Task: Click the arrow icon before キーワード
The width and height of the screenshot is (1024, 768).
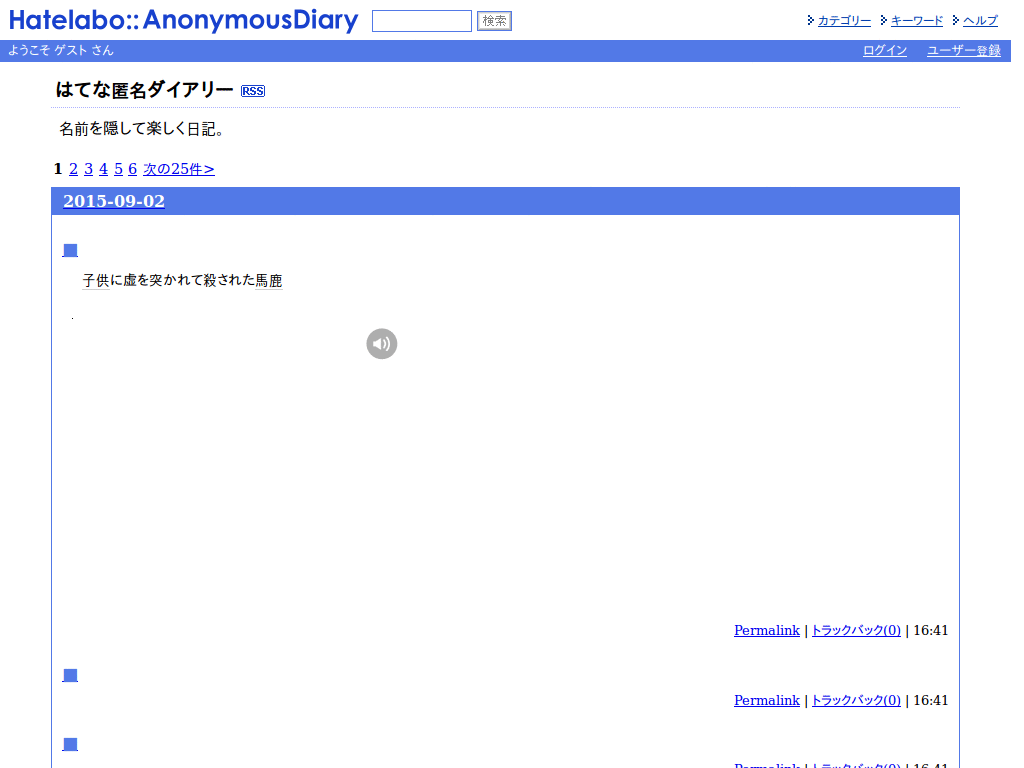Action: (884, 19)
